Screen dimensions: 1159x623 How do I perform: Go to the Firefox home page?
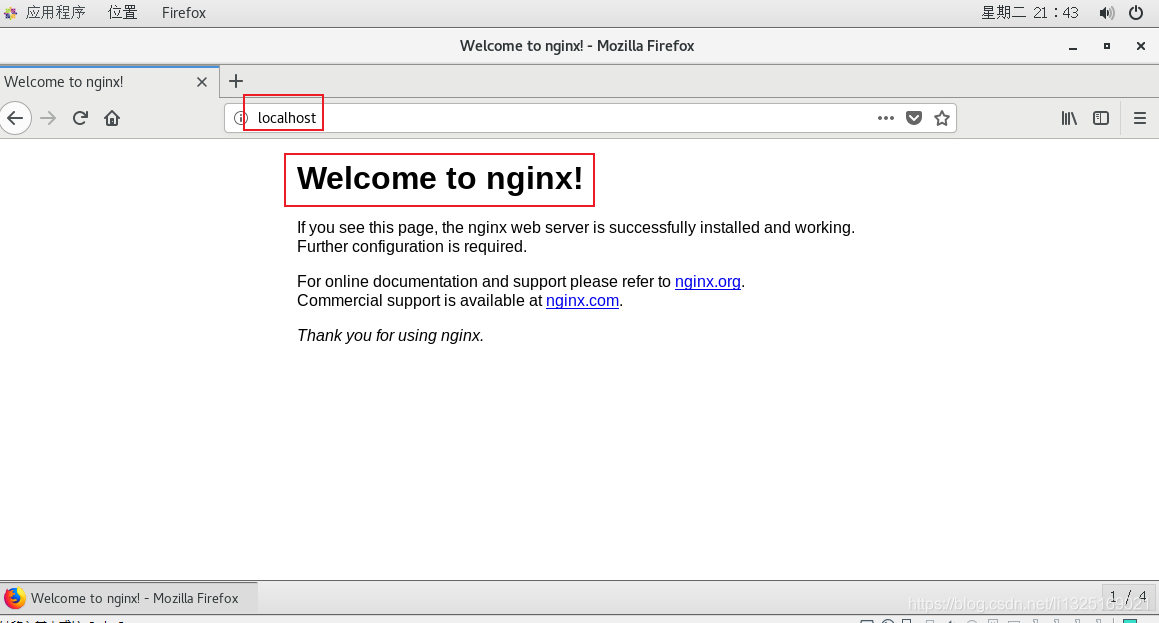coord(112,118)
